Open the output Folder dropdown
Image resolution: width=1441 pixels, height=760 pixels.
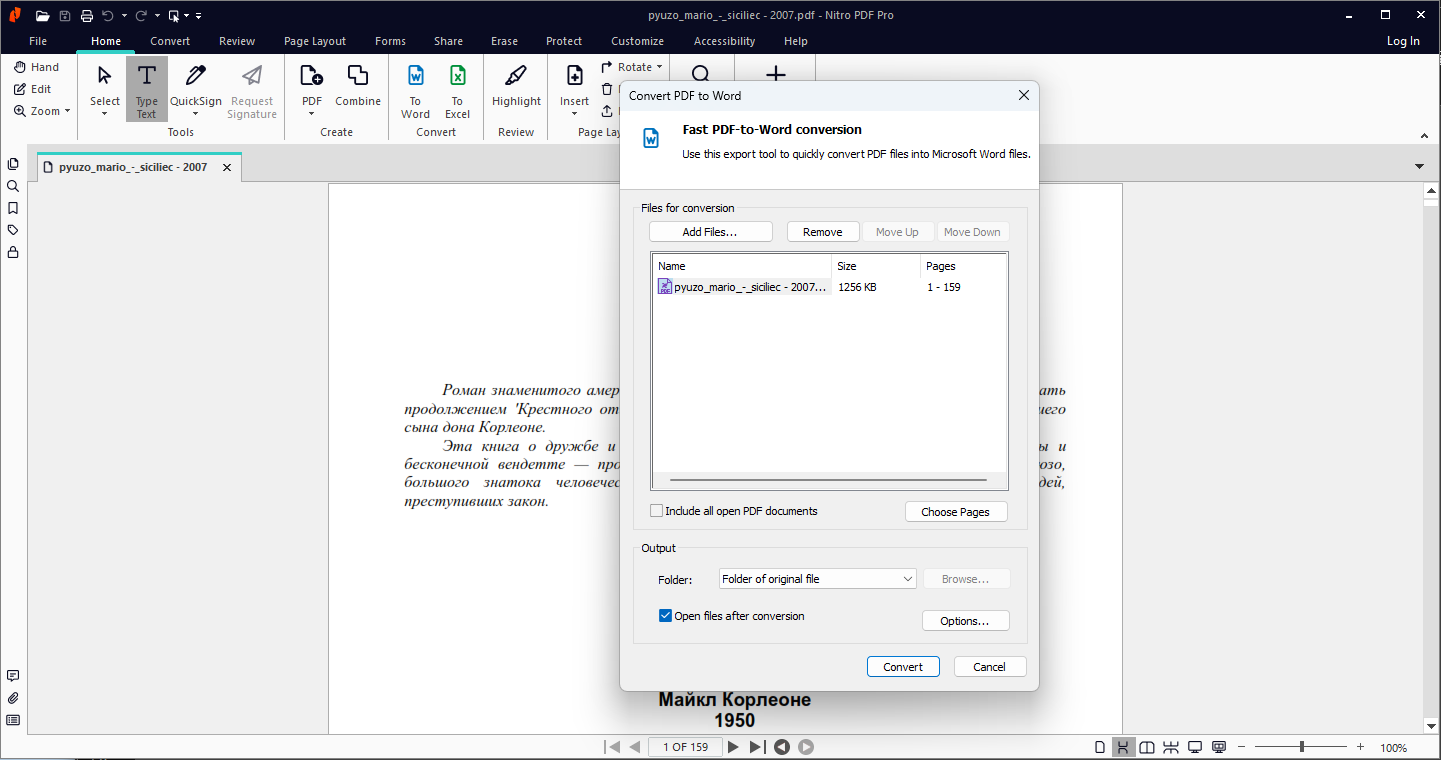click(817, 579)
